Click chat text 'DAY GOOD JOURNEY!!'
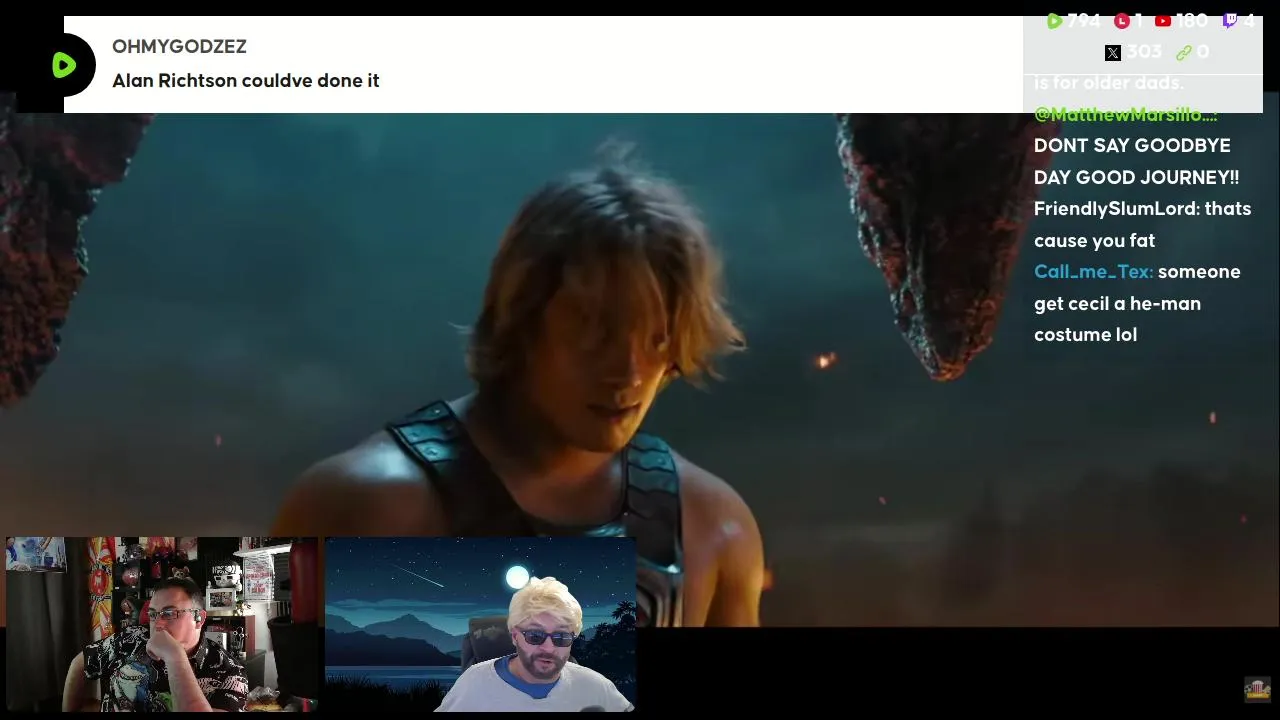This screenshot has width=1280, height=720. (1136, 177)
